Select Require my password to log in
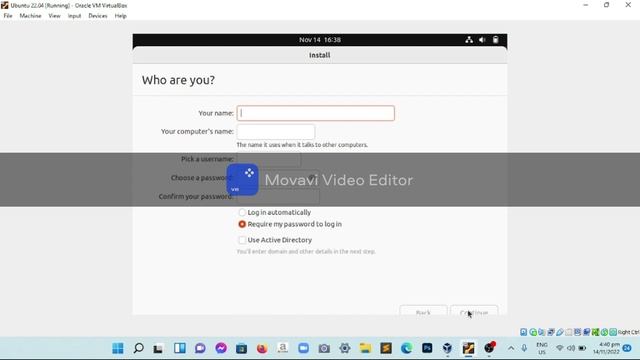The height and width of the screenshot is (360, 640). (242, 224)
